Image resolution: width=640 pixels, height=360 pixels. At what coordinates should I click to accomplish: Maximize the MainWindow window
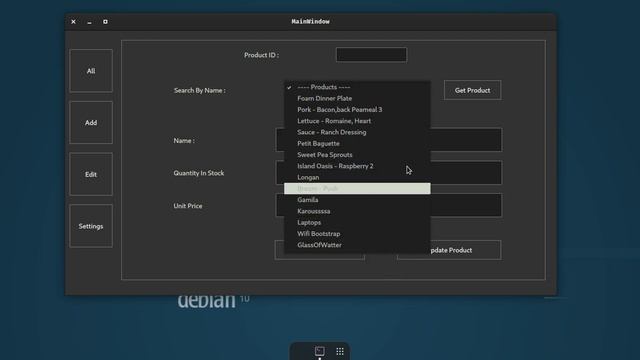pyautogui.click(x=105, y=22)
